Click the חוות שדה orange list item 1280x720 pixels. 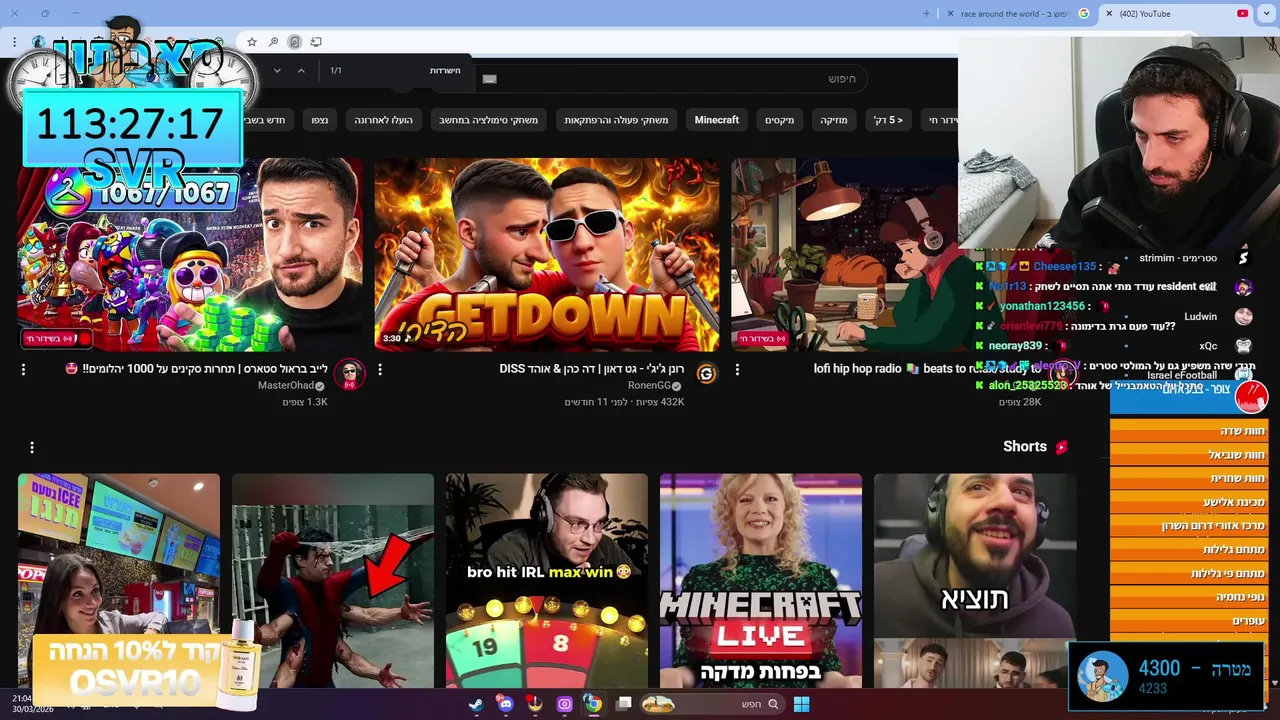1188,431
